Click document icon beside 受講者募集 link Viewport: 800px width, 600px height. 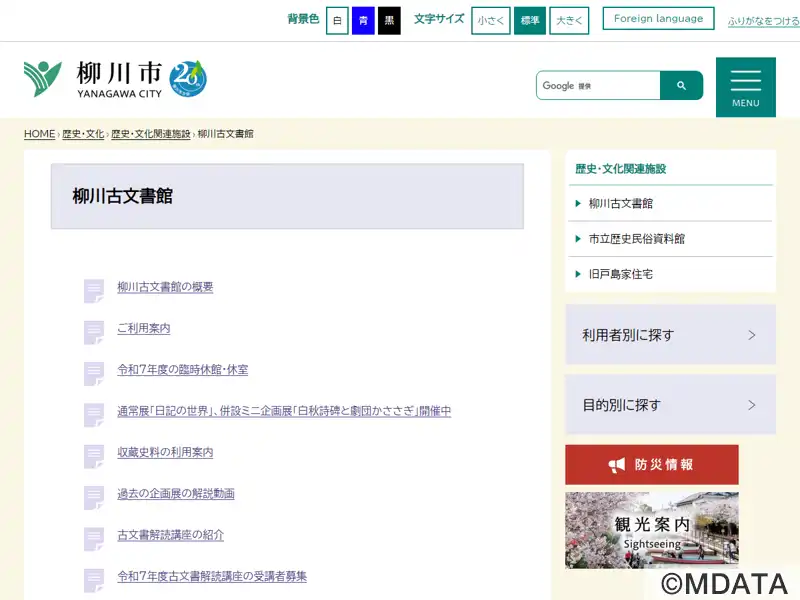[94, 580]
